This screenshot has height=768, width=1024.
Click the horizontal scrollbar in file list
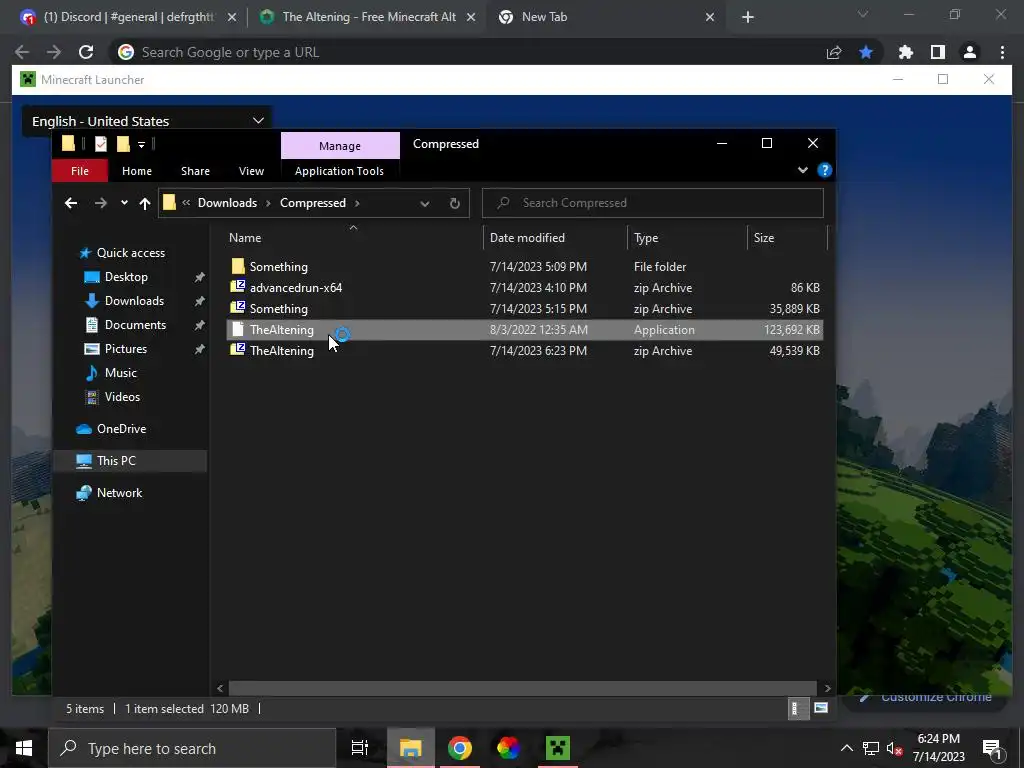522,688
